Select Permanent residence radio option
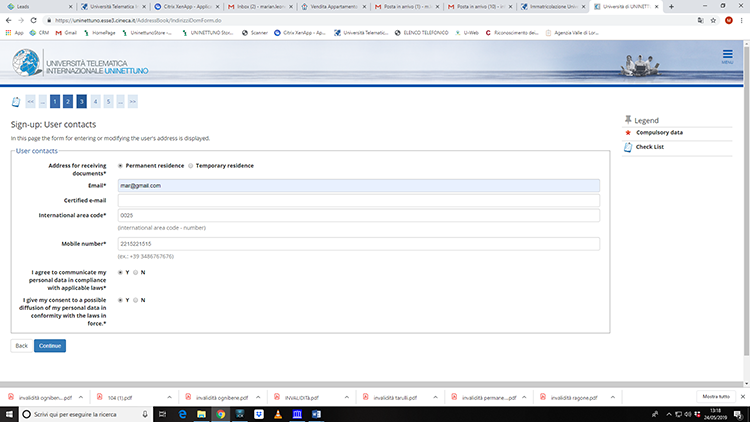 (121, 165)
